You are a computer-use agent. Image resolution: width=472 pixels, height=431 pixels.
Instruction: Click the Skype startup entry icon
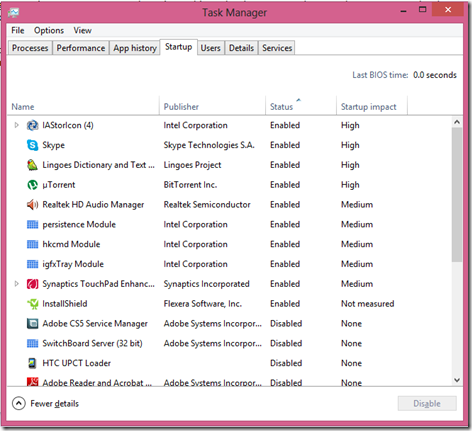(32, 145)
